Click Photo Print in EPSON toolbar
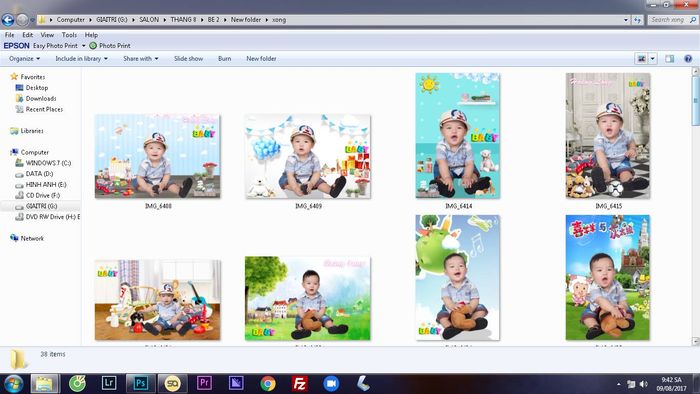The width and height of the screenshot is (700, 394). click(x=115, y=46)
